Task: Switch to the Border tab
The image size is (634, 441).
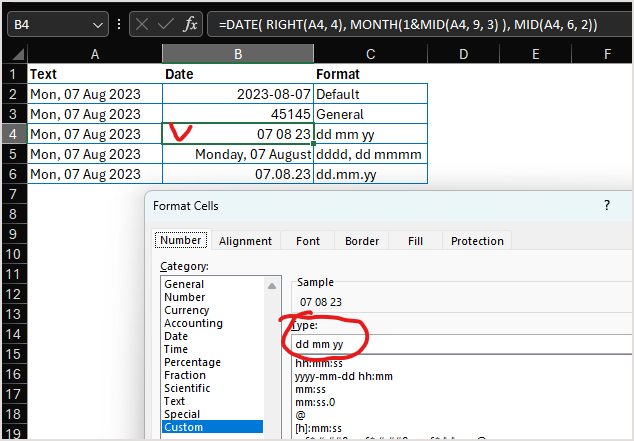Action: click(x=362, y=241)
